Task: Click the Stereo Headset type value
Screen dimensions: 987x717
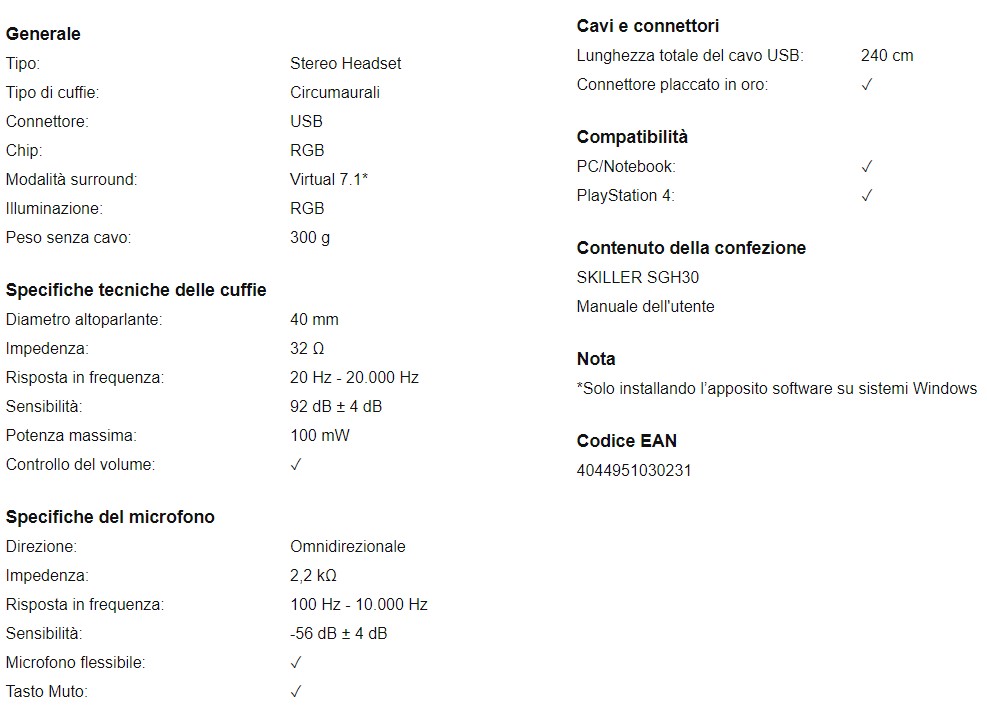Action: coord(346,64)
